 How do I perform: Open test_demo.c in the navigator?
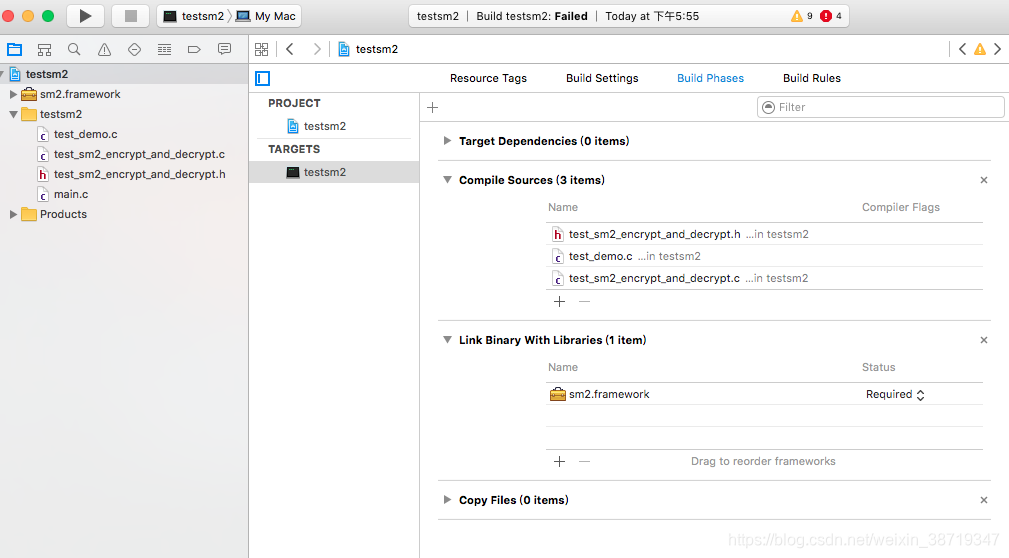point(85,134)
